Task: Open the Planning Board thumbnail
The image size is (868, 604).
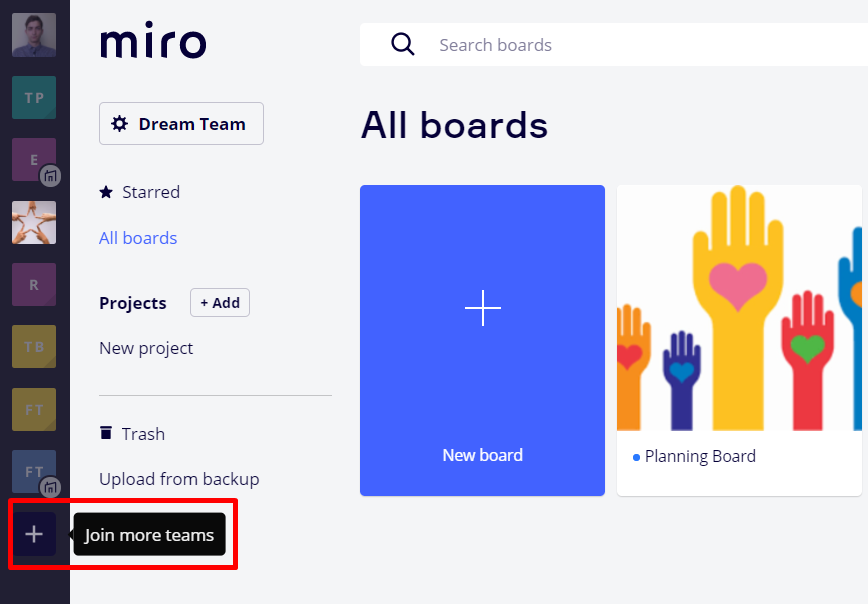Action: click(x=739, y=310)
